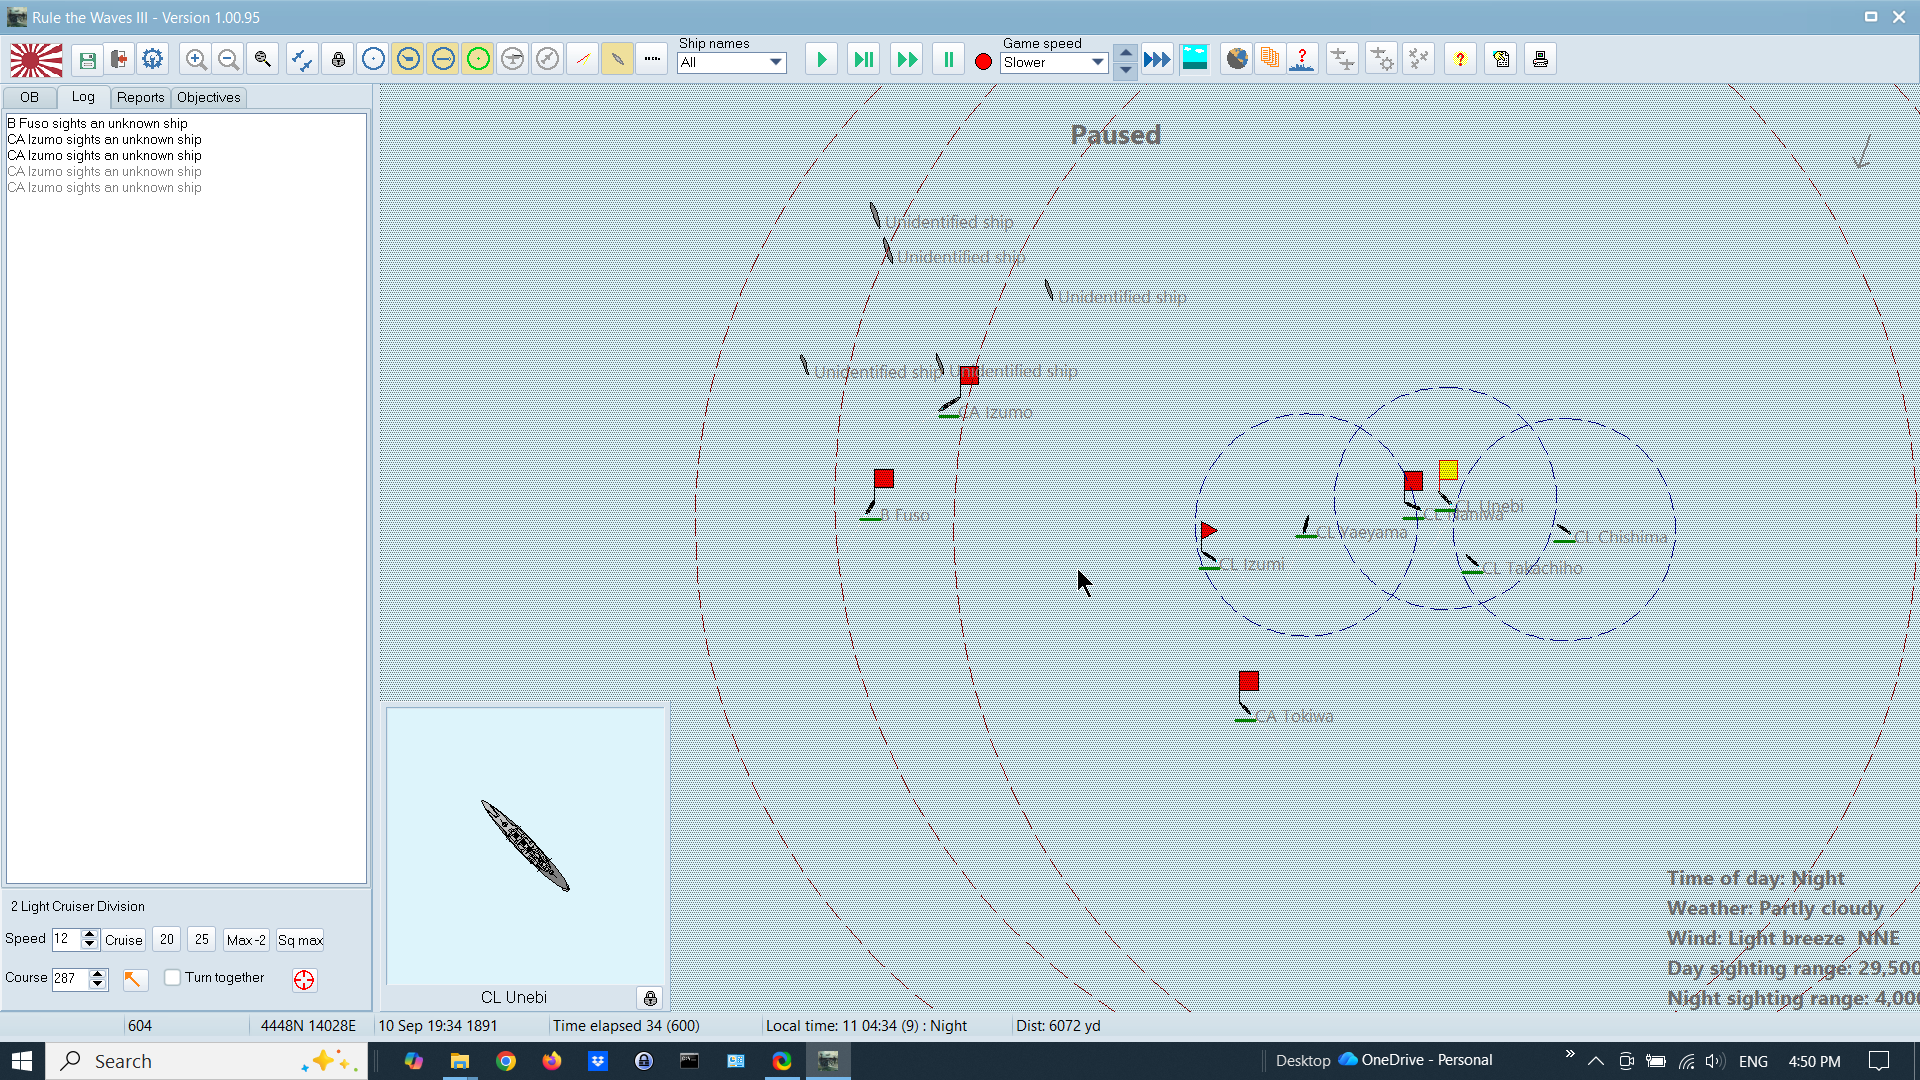Select the Log tab
This screenshot has width=1920, height=1080.
coord(83,96)
